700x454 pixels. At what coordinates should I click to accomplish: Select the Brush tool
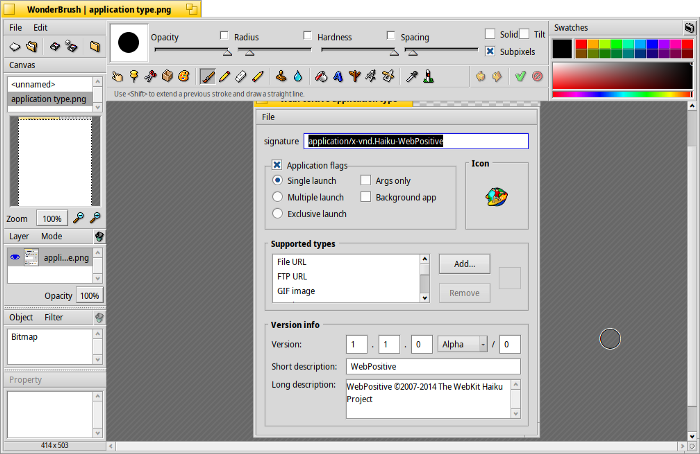click(208, 77)
